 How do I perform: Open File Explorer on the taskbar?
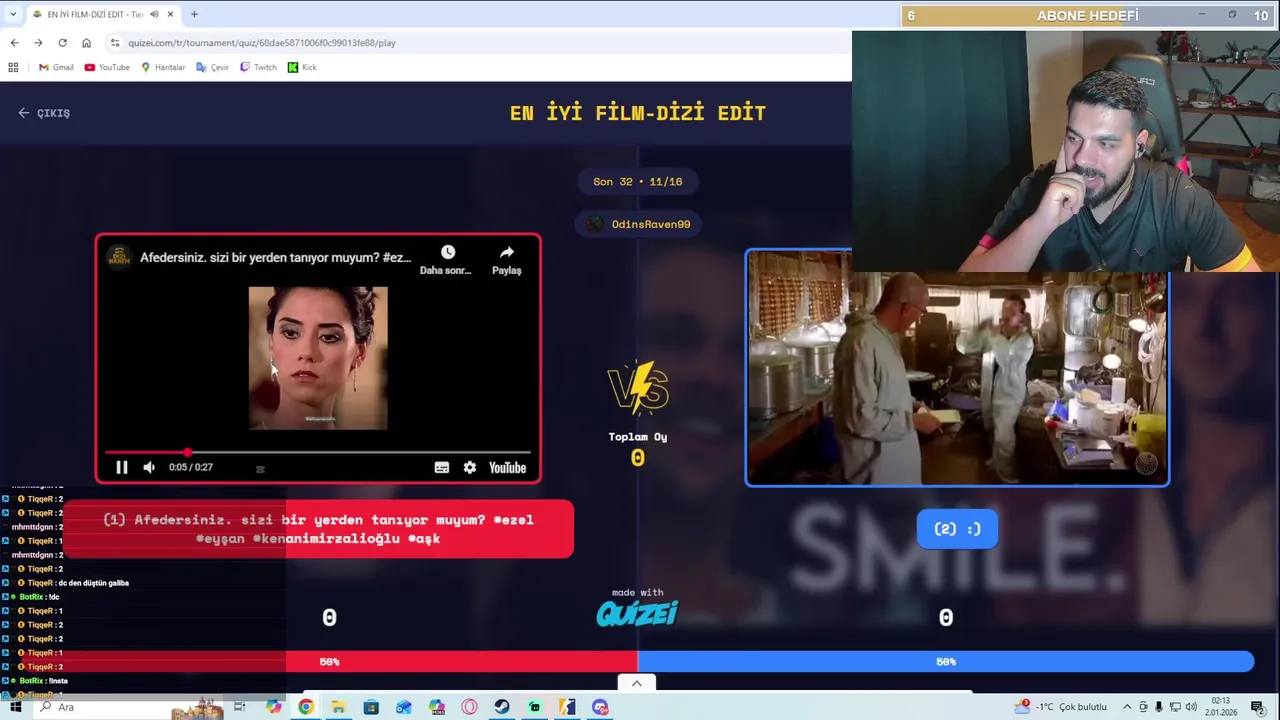click(x=338, y=707)
